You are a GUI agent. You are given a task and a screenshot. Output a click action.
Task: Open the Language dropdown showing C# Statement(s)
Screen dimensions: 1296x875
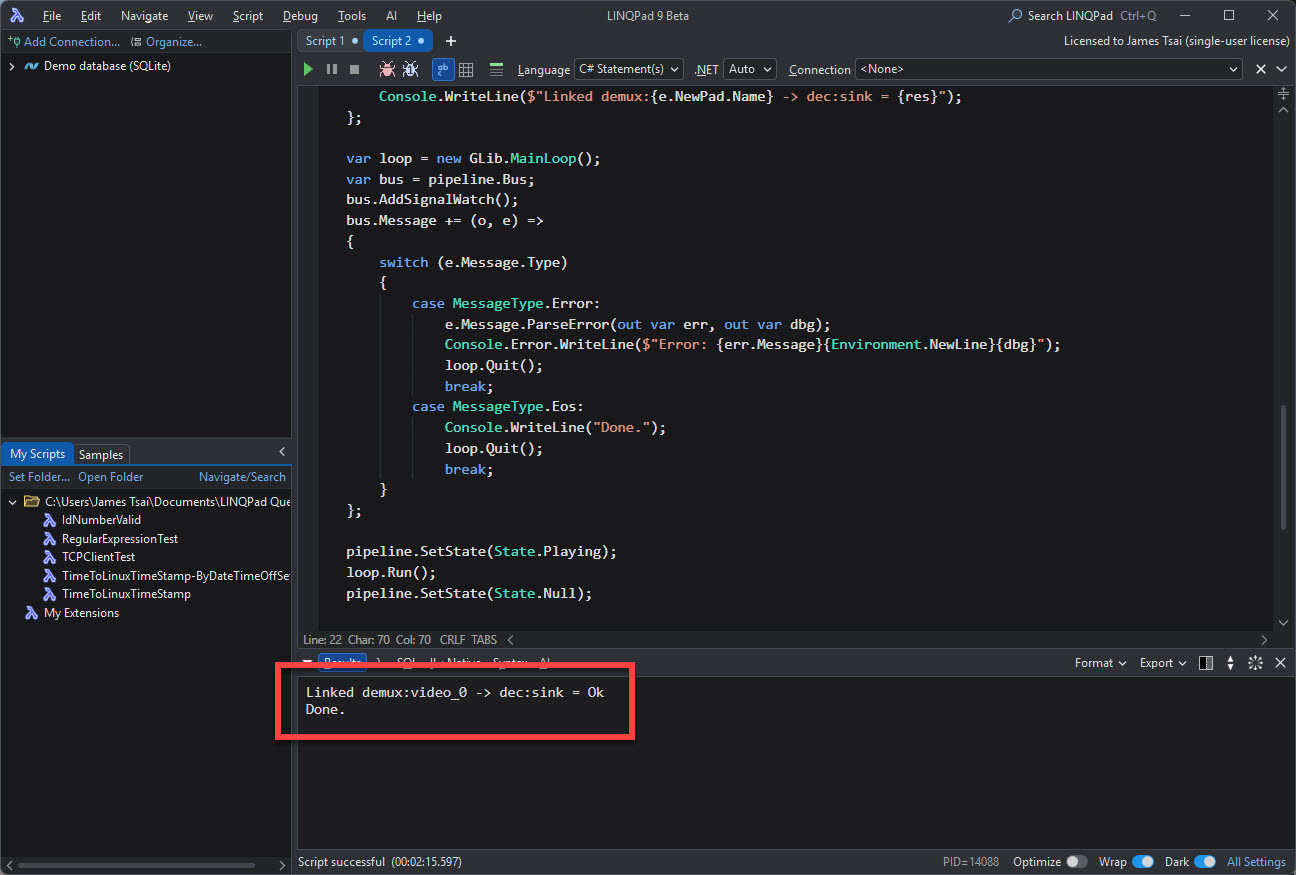coord(629,69)
